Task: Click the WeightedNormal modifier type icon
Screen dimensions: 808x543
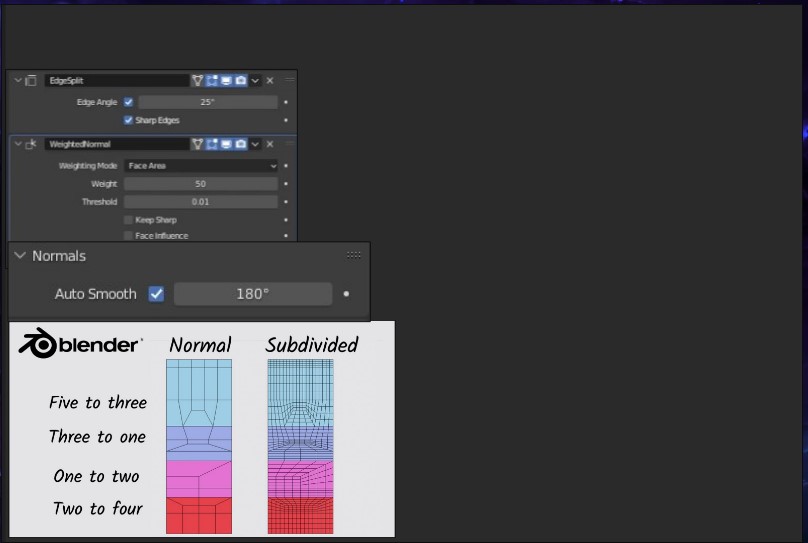Action: pos(31,144)
